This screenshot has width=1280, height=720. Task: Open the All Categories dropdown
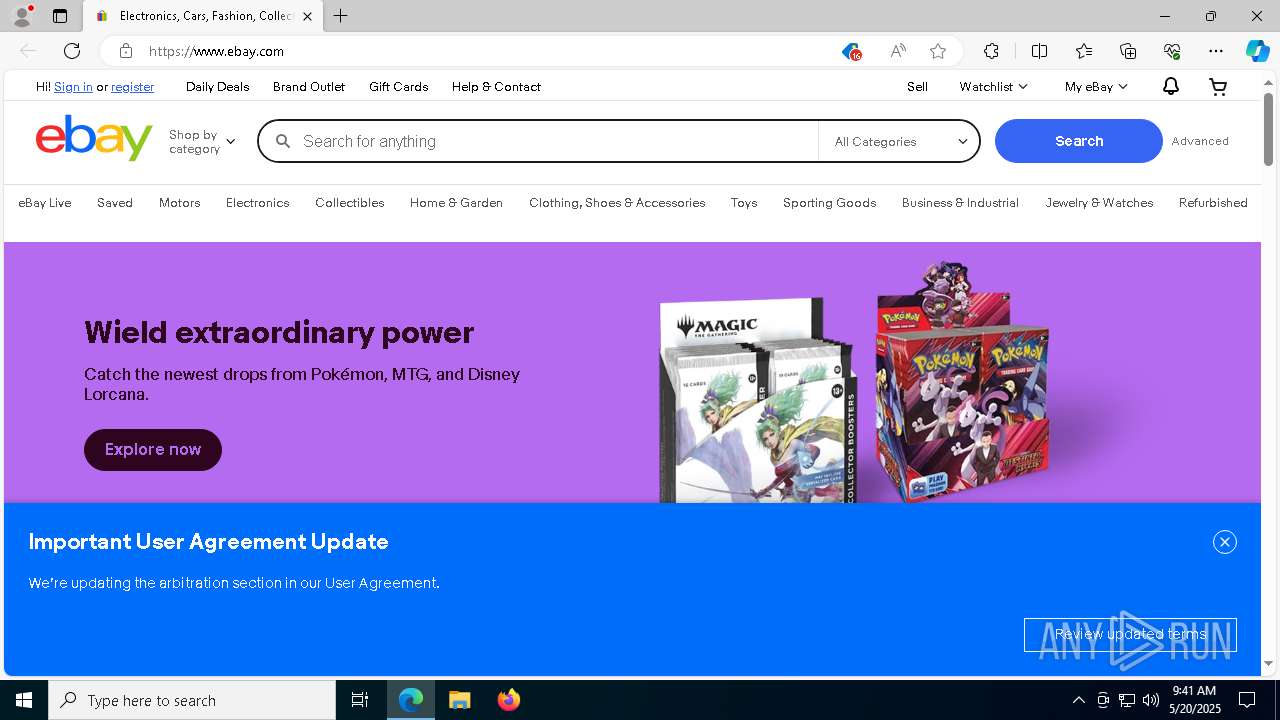(899, 141)
